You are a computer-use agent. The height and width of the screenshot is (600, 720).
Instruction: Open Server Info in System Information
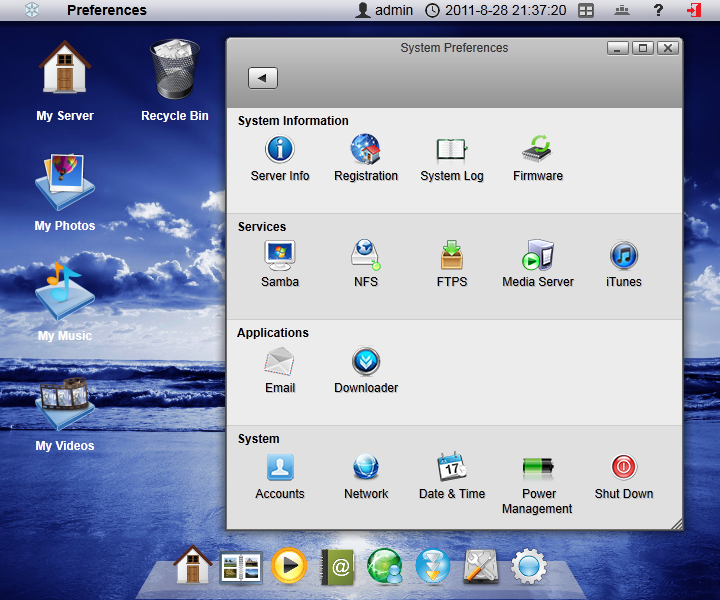pos(280,151)
